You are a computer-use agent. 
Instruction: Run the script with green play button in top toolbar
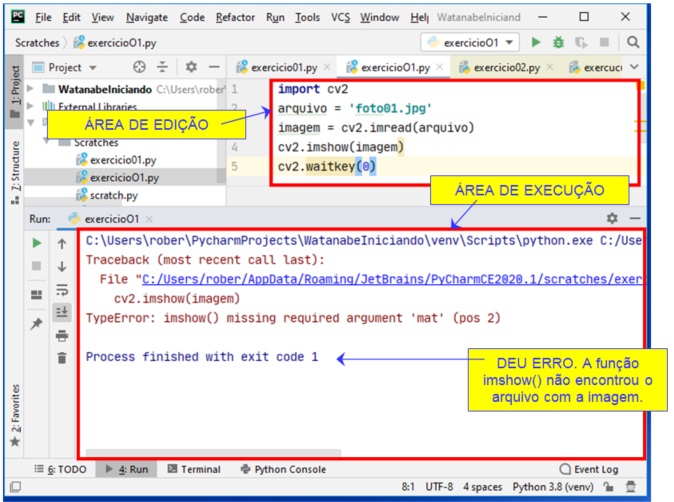pyautogui.click(x=536, y=43)
